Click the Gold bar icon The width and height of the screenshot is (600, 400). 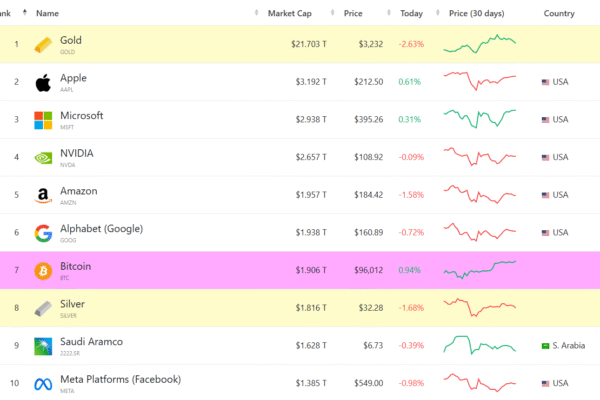43,45
